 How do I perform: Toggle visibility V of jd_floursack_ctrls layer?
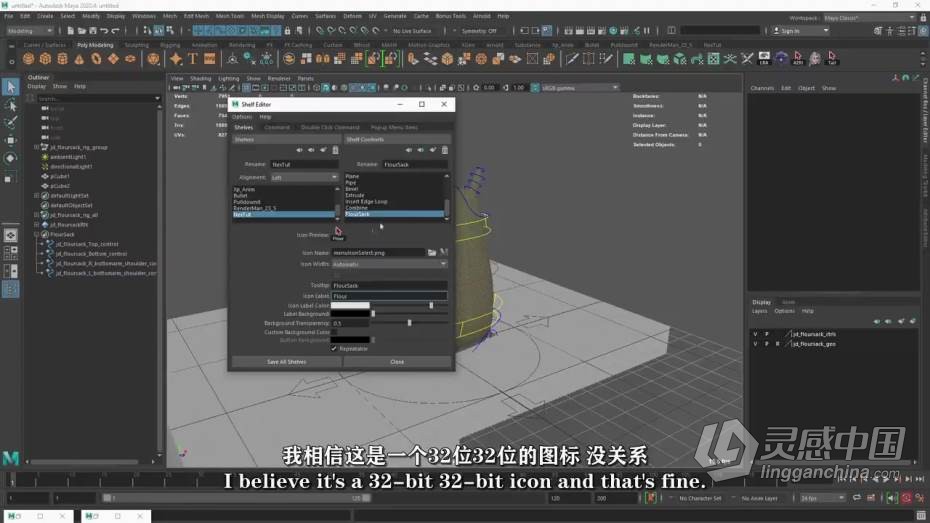click(755, 334)
